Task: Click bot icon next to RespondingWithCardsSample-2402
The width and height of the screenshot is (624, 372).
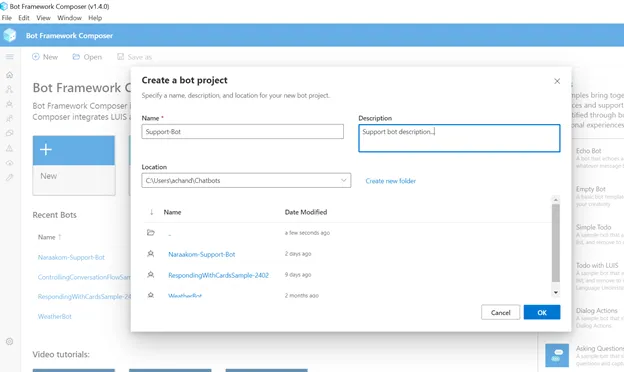Action: 150,275
